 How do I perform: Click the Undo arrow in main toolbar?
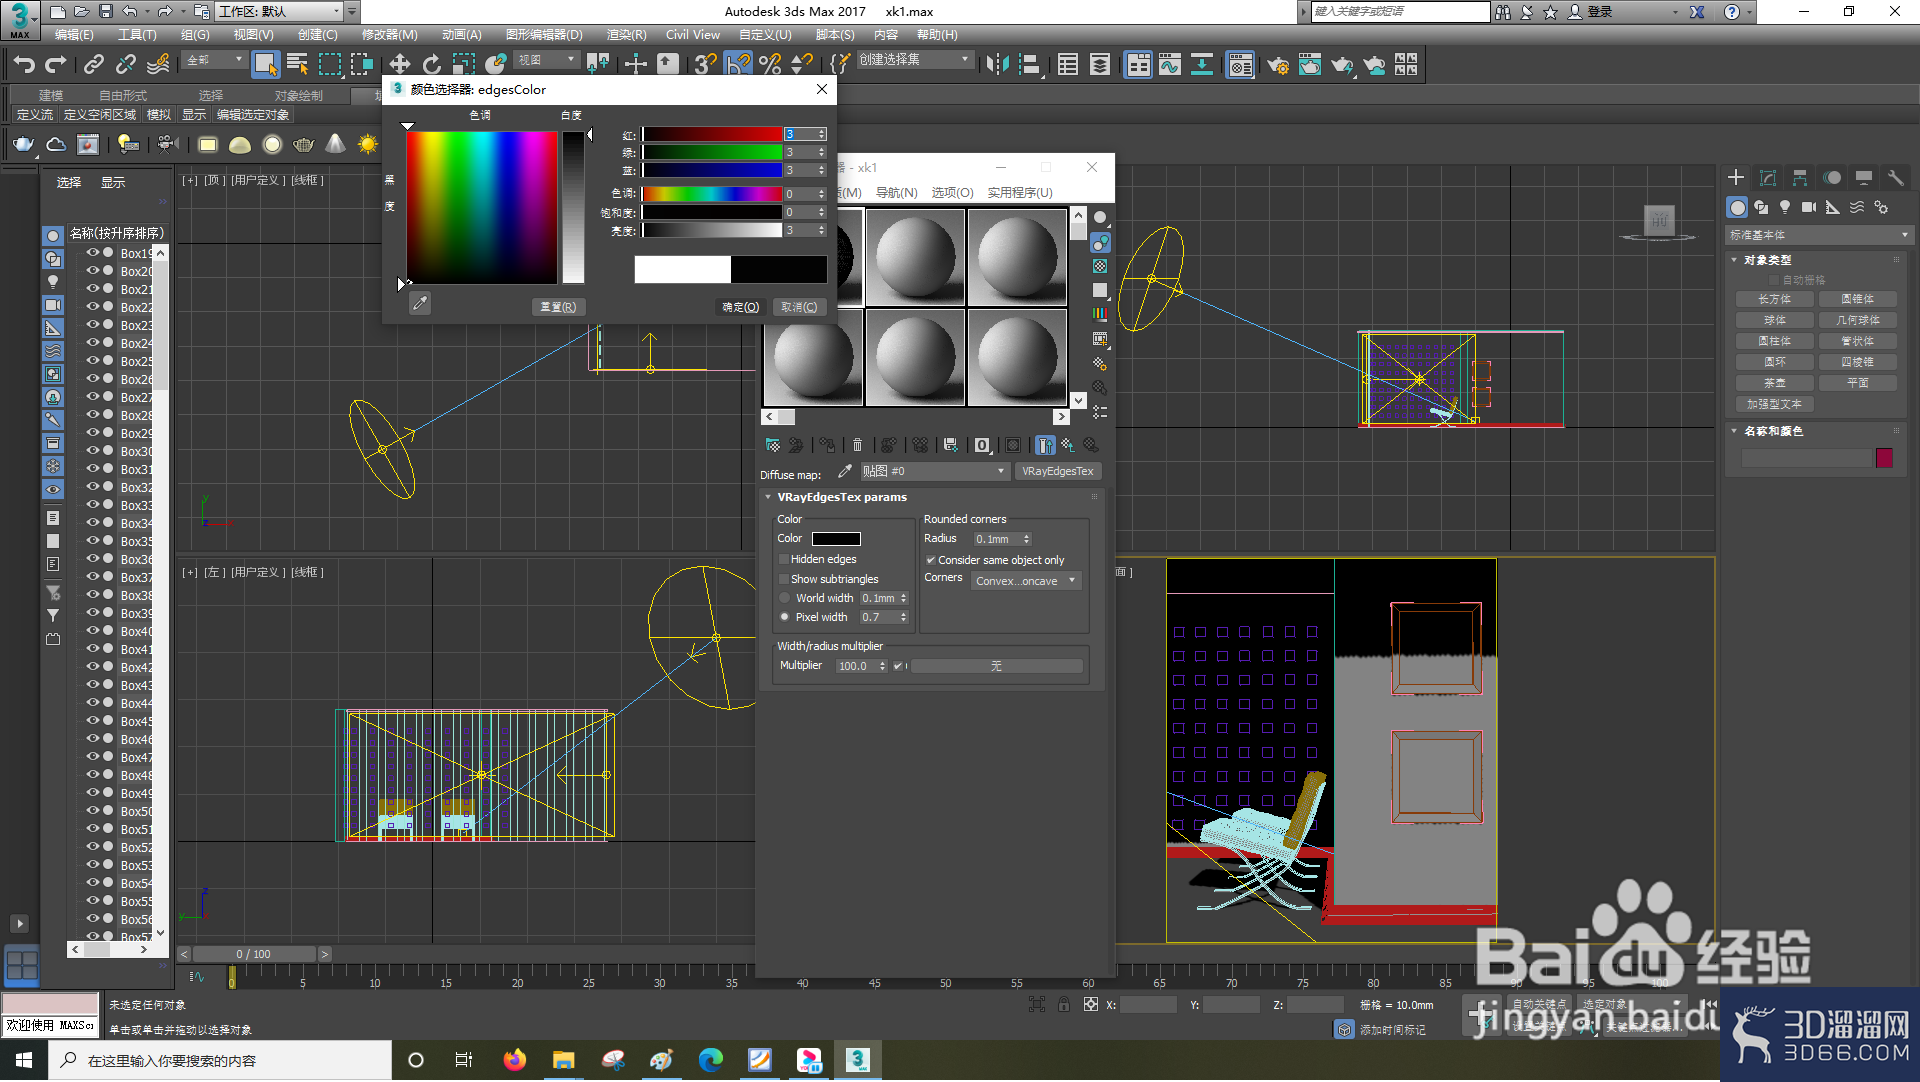coord(24,64)
